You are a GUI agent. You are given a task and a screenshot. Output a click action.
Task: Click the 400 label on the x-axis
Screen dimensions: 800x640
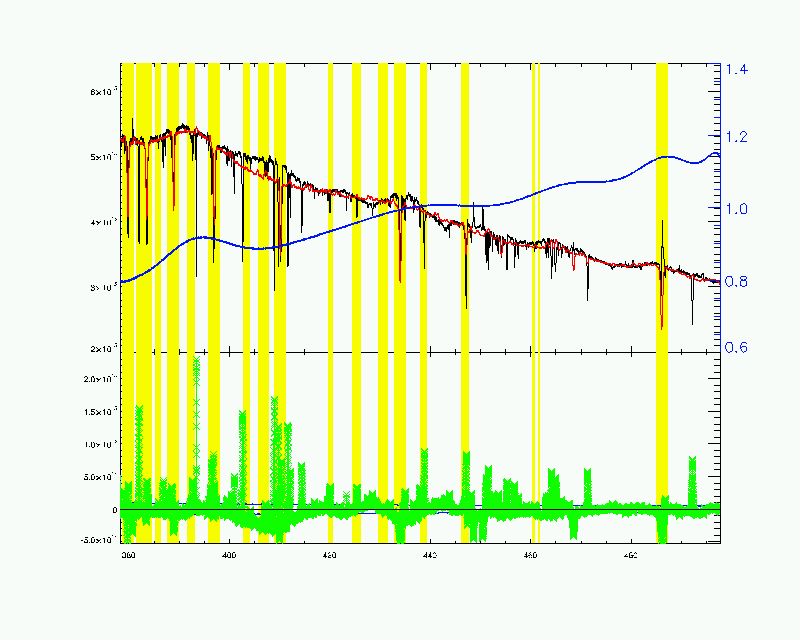tap(229, 555)
